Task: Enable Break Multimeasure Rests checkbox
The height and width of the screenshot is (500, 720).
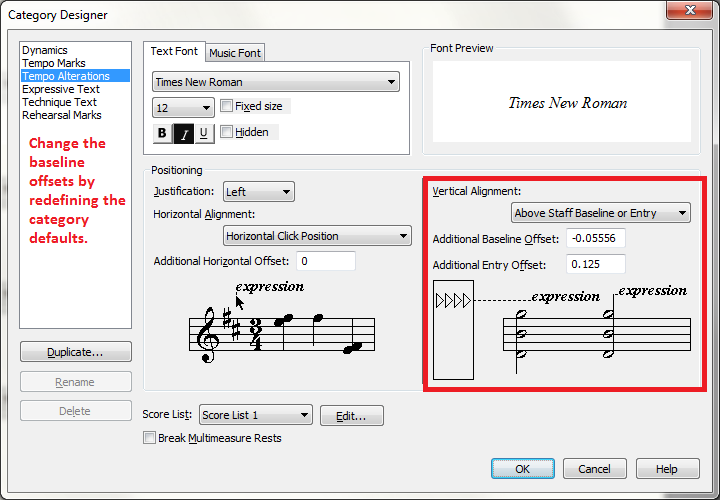Action: tap(150, 438)
